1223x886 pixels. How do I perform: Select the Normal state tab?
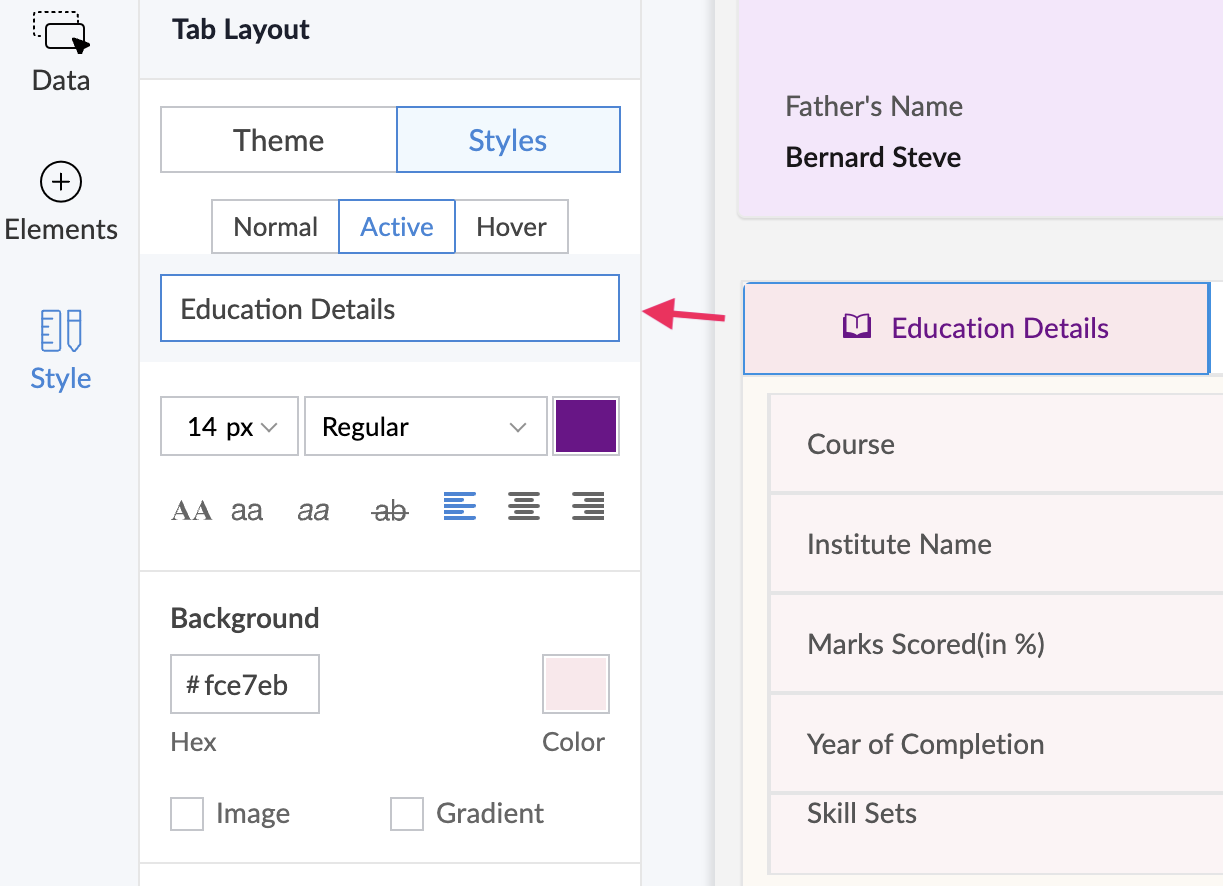[275, 227]
